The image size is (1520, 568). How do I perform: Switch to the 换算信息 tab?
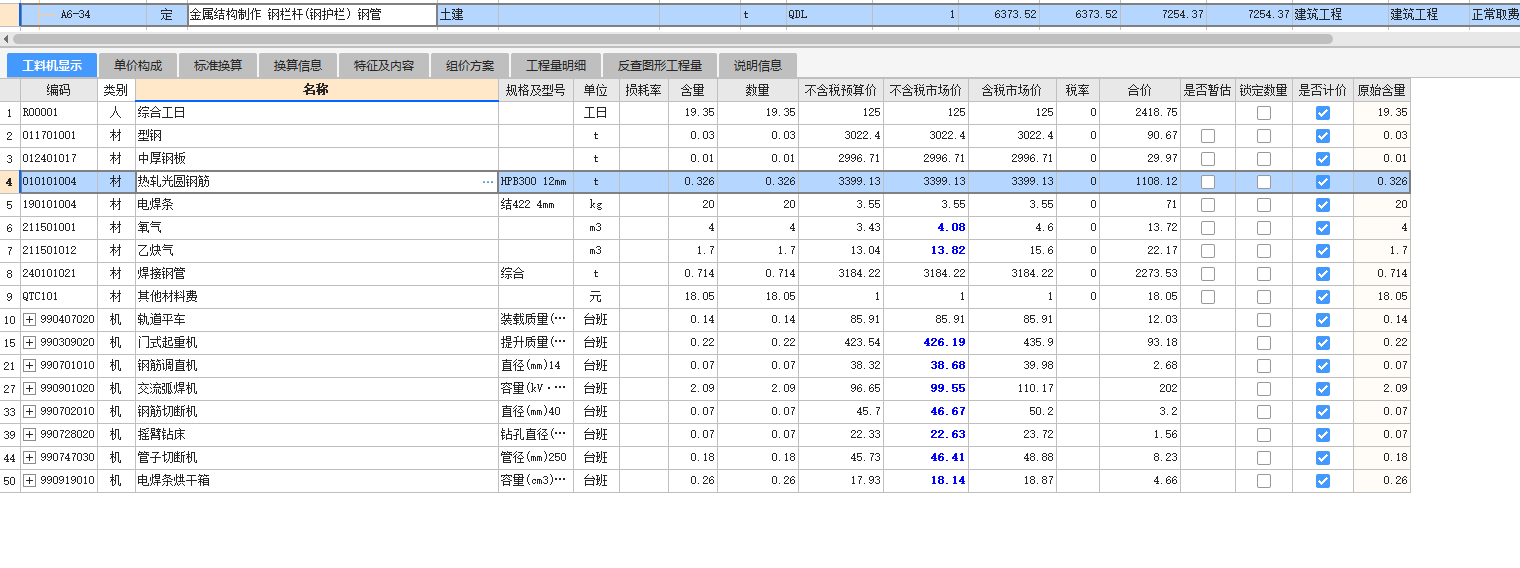[x=298, y=66]
